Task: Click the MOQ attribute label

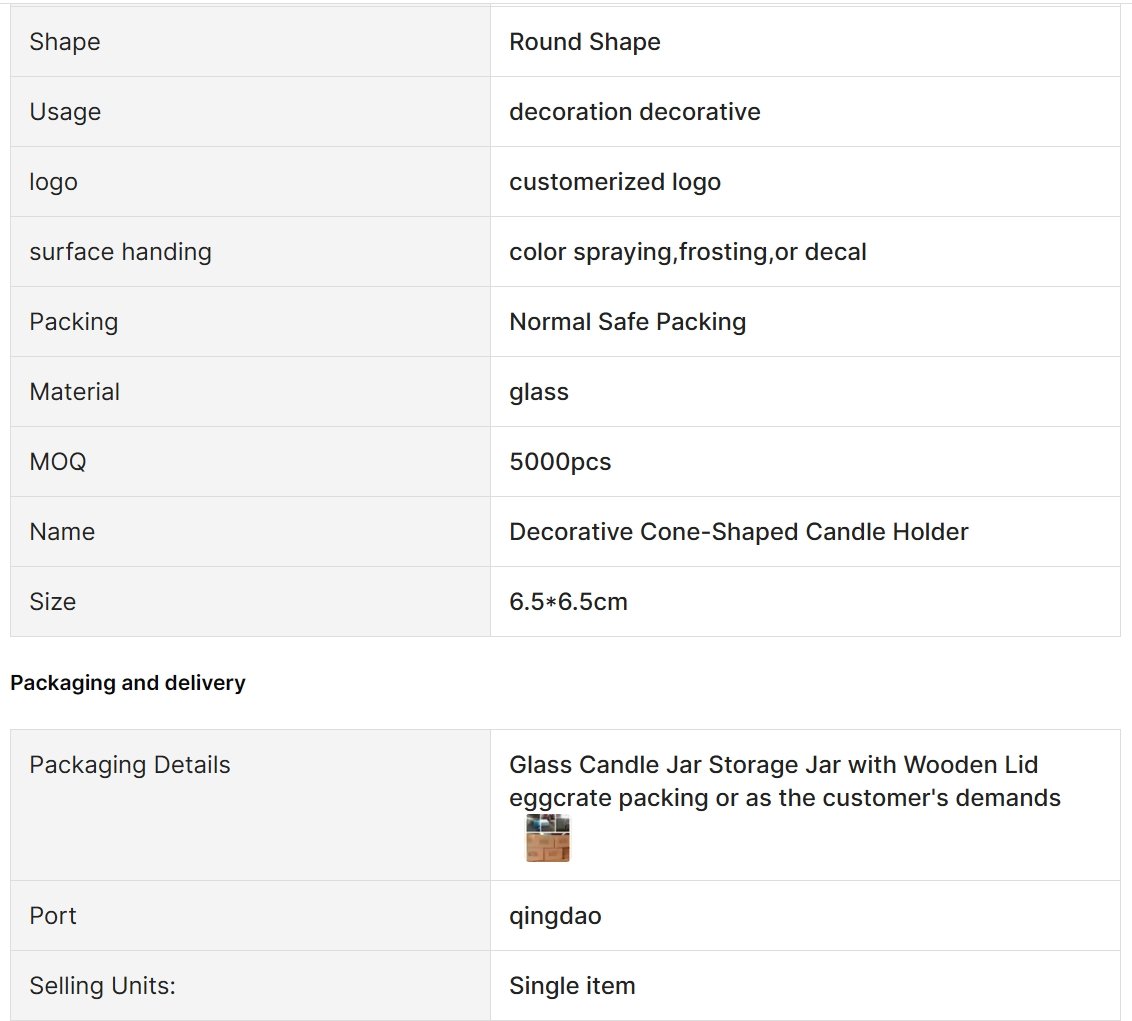Action: pyautogui.click(x=58, y=462)
